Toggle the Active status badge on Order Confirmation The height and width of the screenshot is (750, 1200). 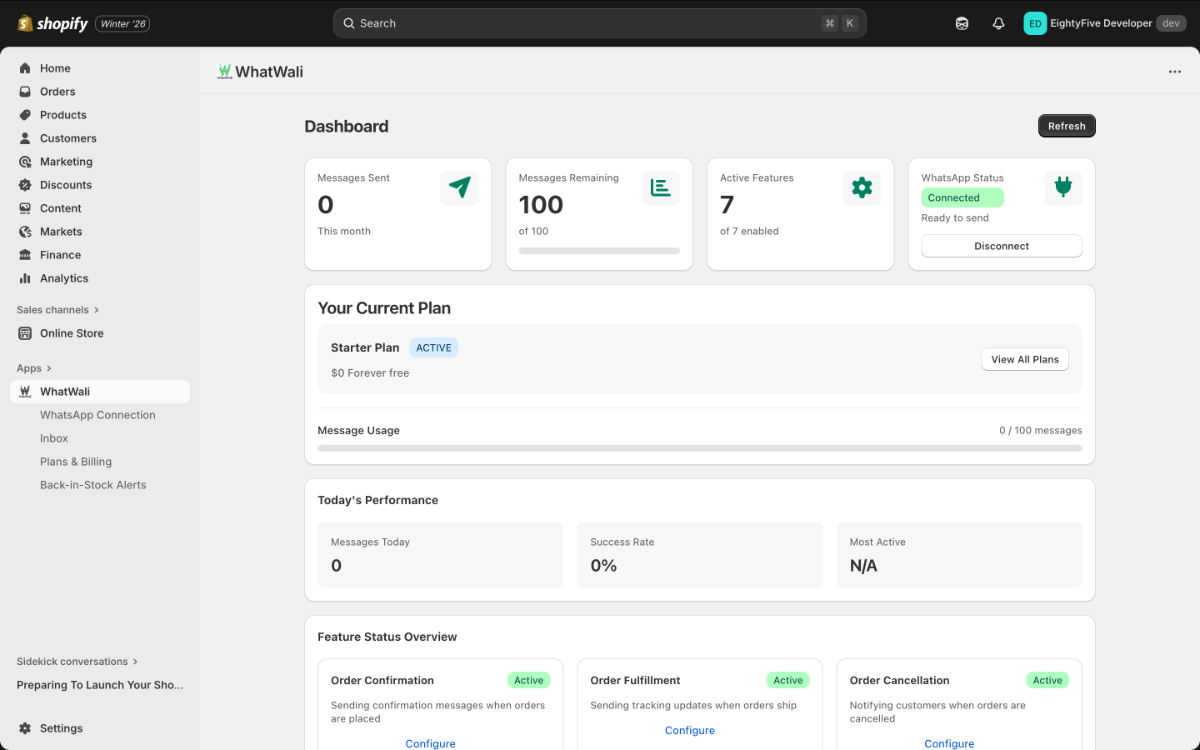click(x=528, y=680)
